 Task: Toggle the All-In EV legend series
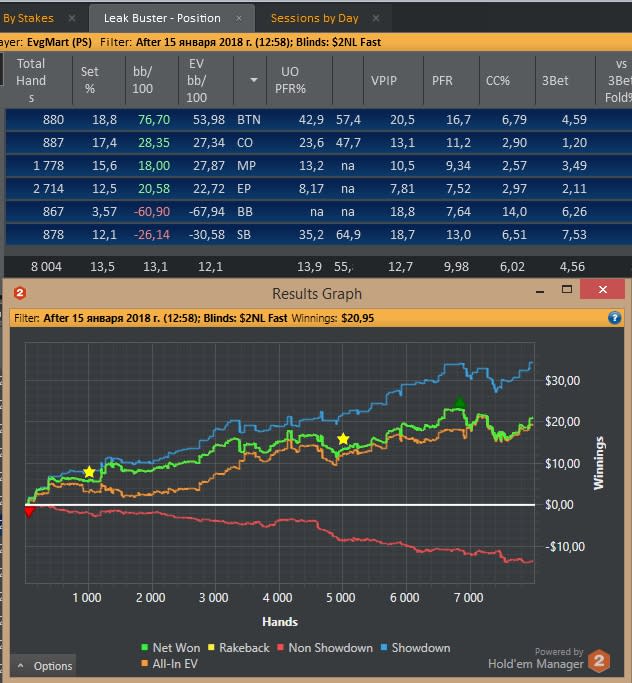click(169, 664)
